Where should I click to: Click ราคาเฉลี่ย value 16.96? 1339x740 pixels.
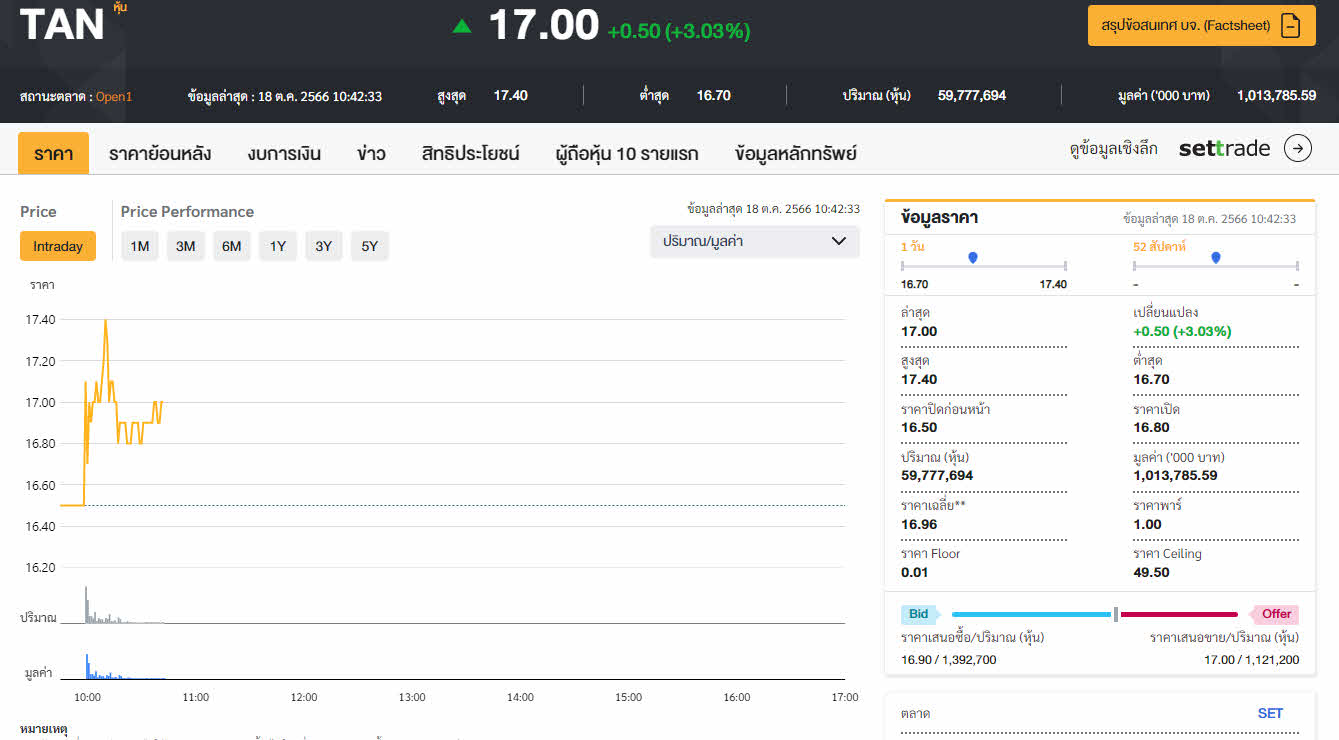point(919,524)
